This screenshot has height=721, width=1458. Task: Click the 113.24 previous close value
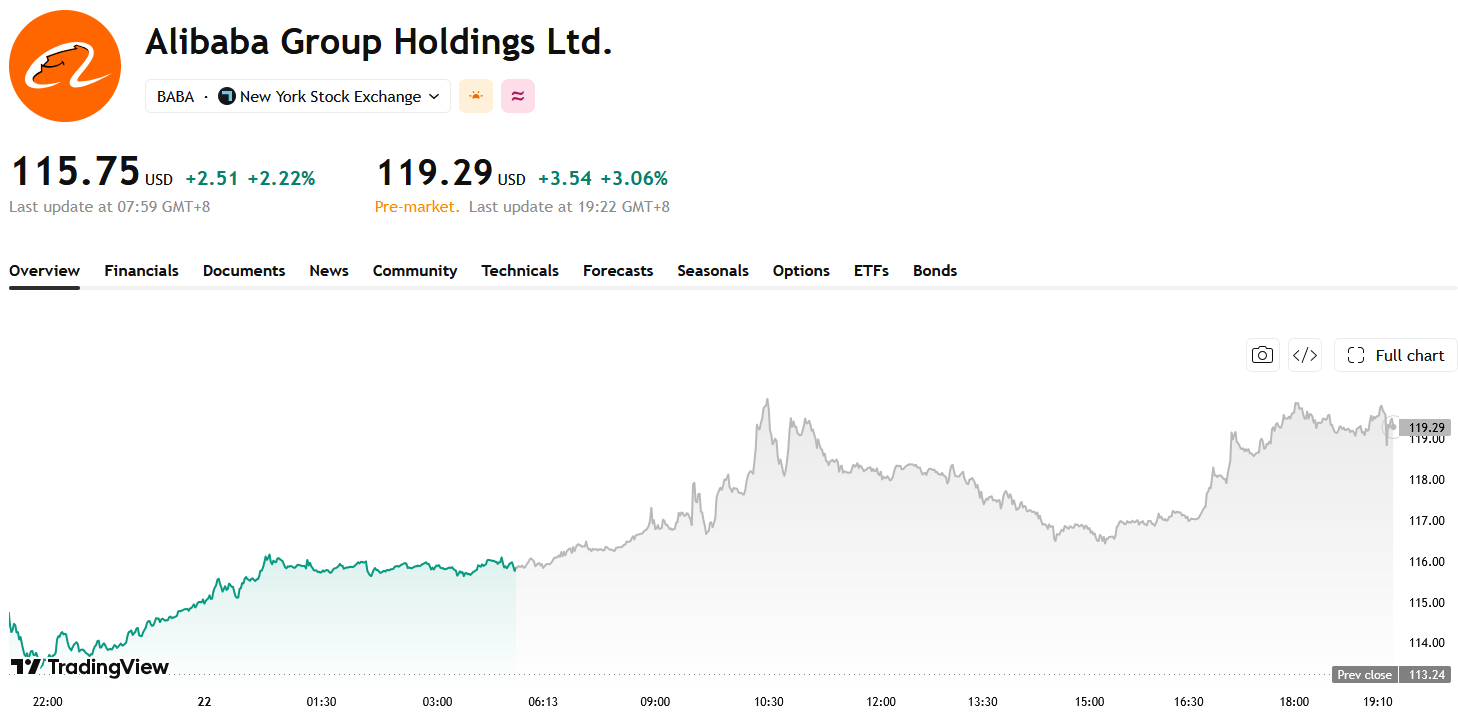click(1426, 675)
